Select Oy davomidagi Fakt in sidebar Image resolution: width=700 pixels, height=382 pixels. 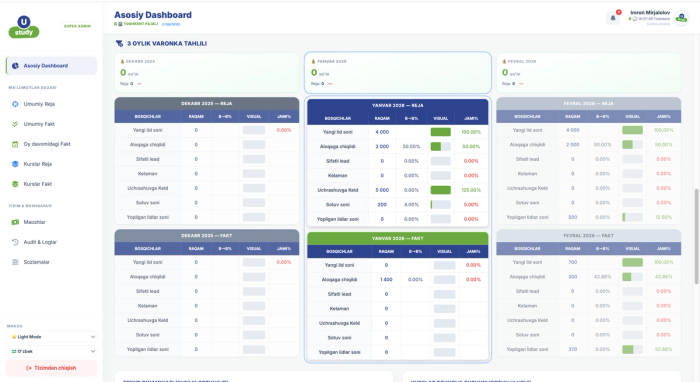(x=51, y=144)
